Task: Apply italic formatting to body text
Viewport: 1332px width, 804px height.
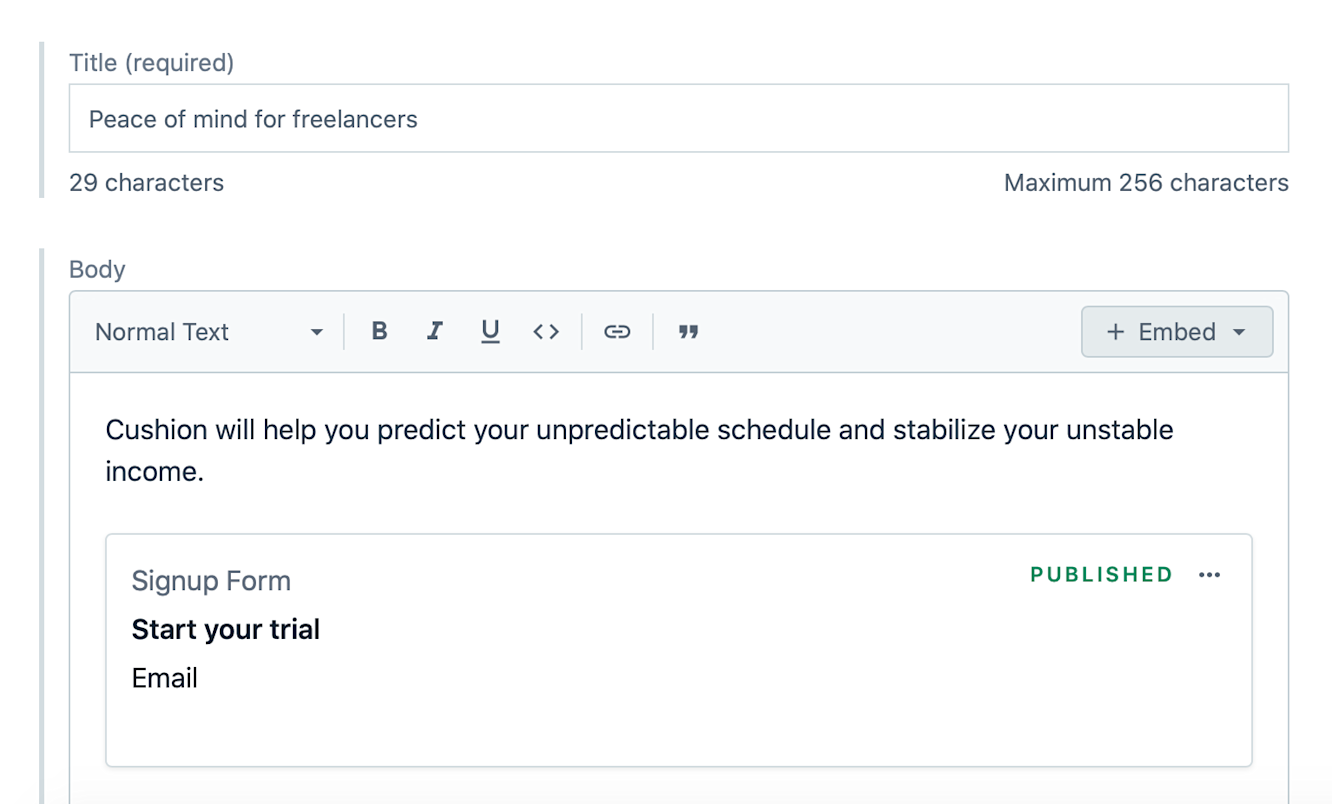Action: 434,332
